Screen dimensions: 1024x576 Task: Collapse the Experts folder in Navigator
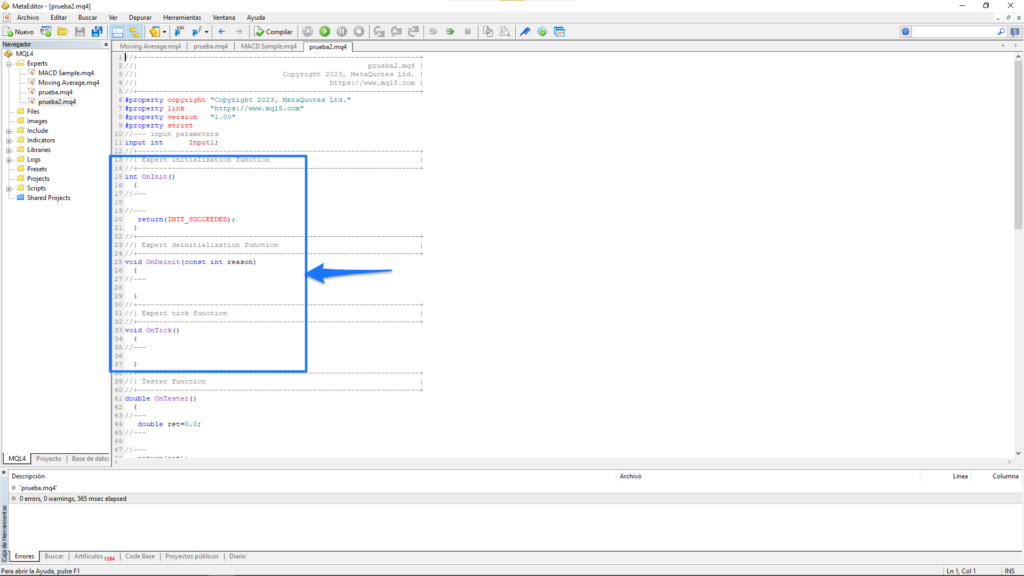[x=9, y=63]
